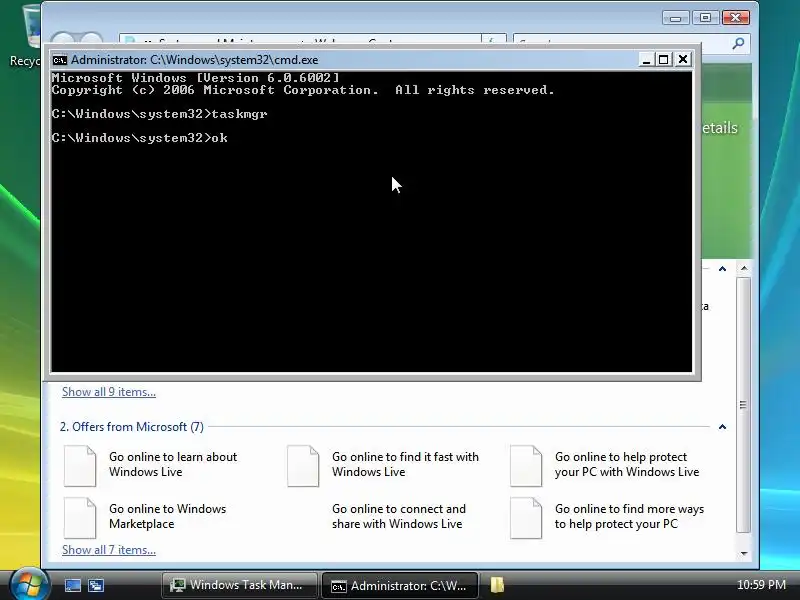Click the Administrator cmd taskbar button
The height and width of the screenshot is (600, 800).
[x=400, y=585]
